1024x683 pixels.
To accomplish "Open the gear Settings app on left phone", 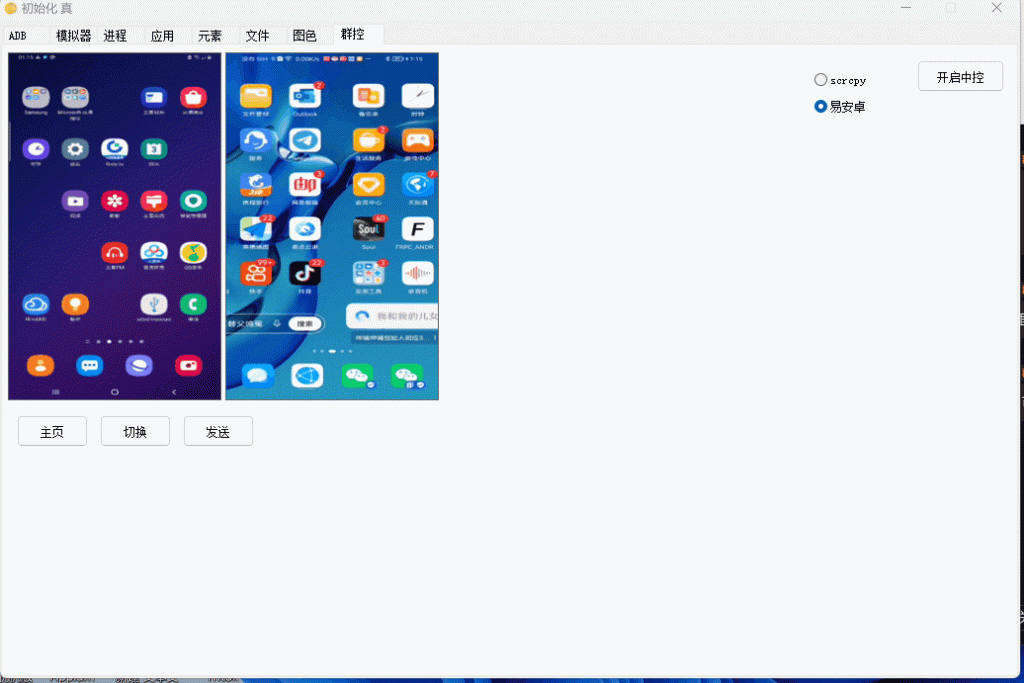I will [75, 150].
